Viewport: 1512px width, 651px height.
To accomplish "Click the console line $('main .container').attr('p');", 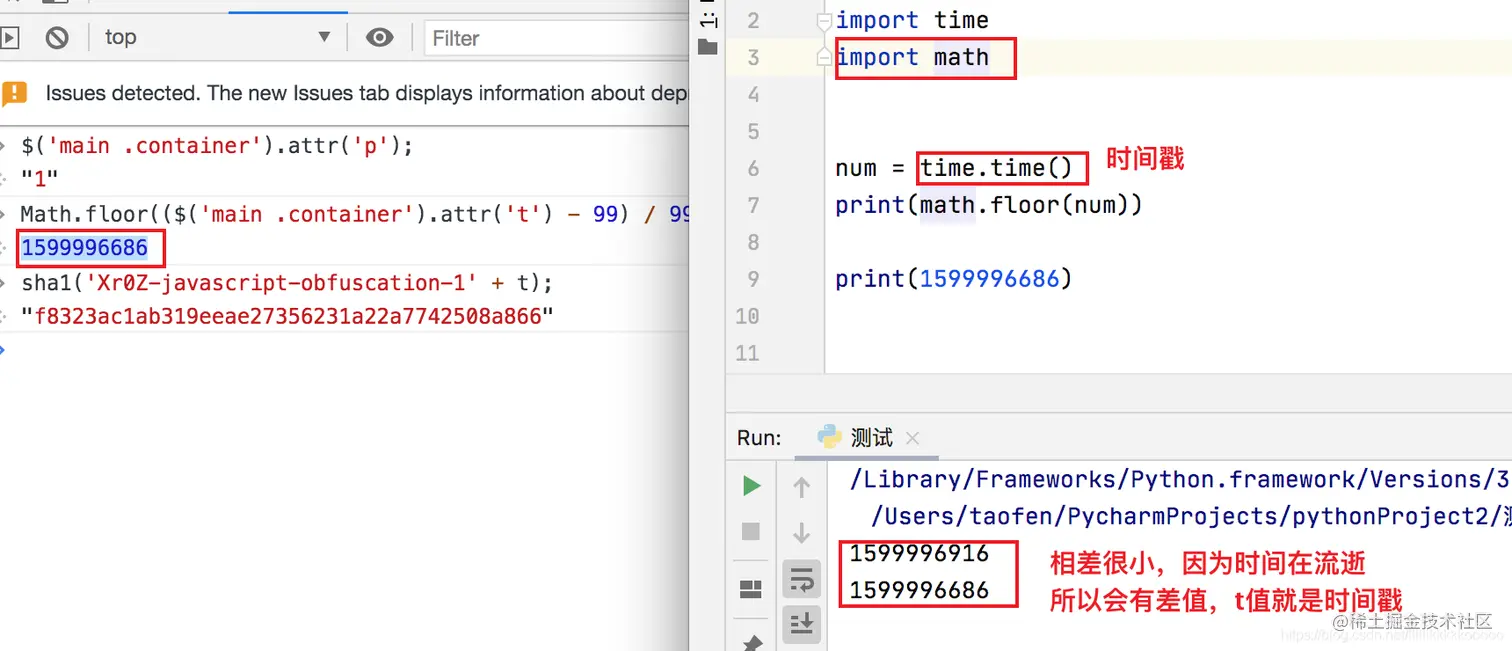I will click(x=217, y=146).
